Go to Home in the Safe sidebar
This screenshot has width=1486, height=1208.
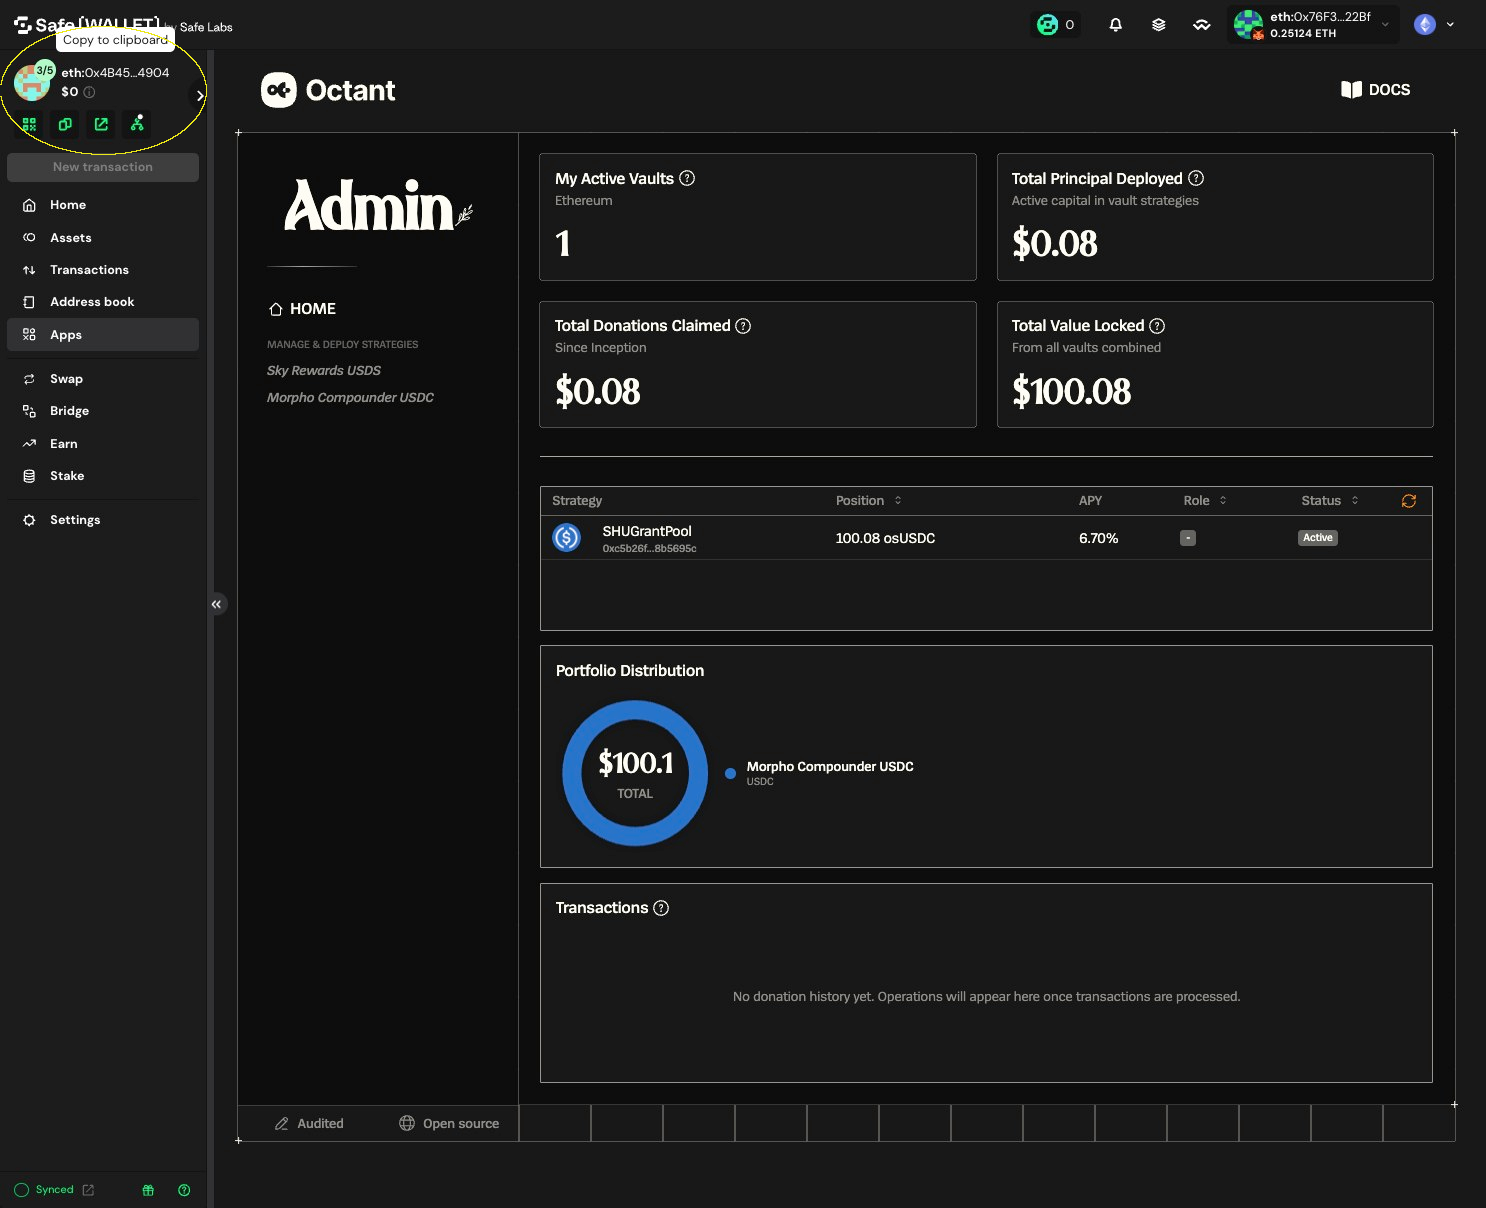point(103,205)
